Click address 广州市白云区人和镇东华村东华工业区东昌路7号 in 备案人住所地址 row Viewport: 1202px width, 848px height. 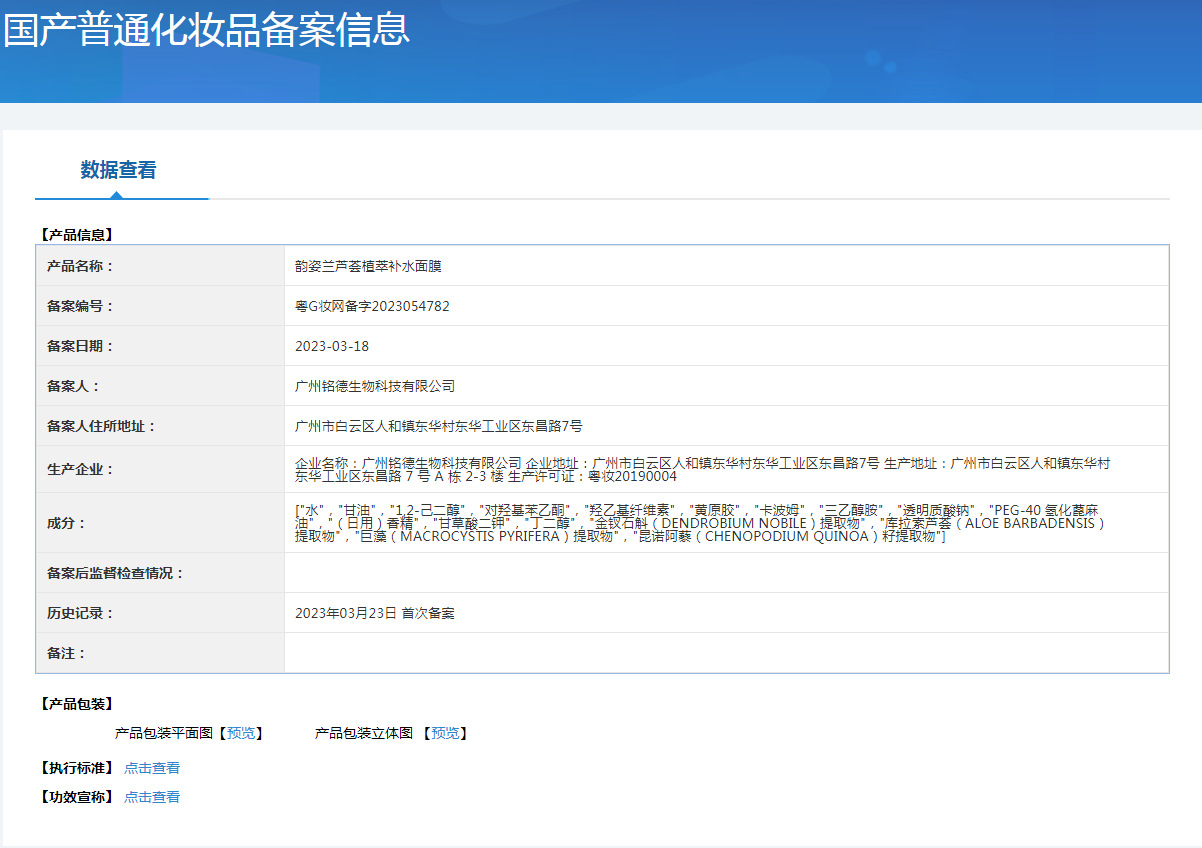(439, 426)
